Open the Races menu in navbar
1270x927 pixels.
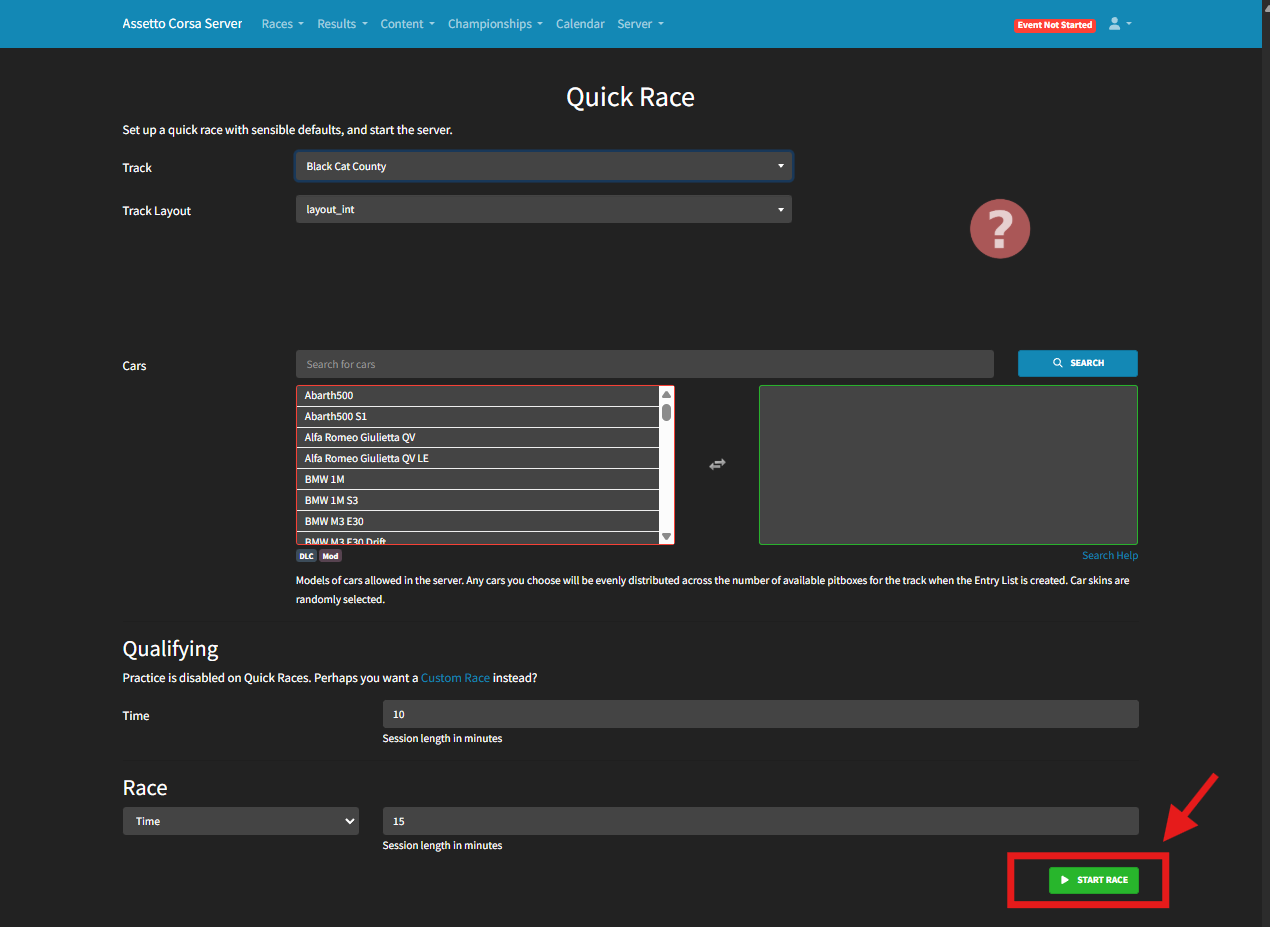point(282,24)
